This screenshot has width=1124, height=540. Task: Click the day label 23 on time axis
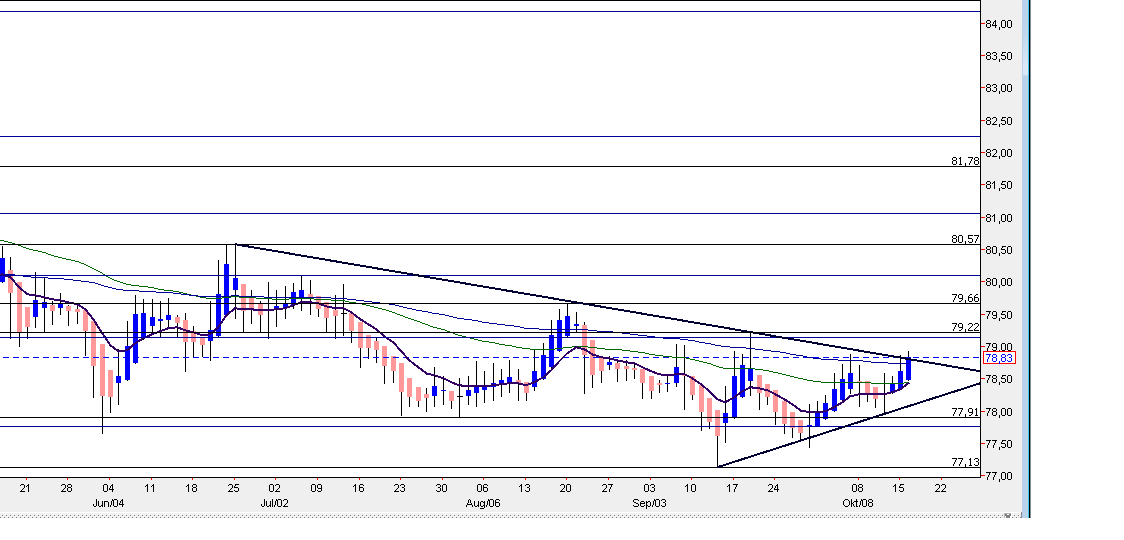[x=399, y=488]
